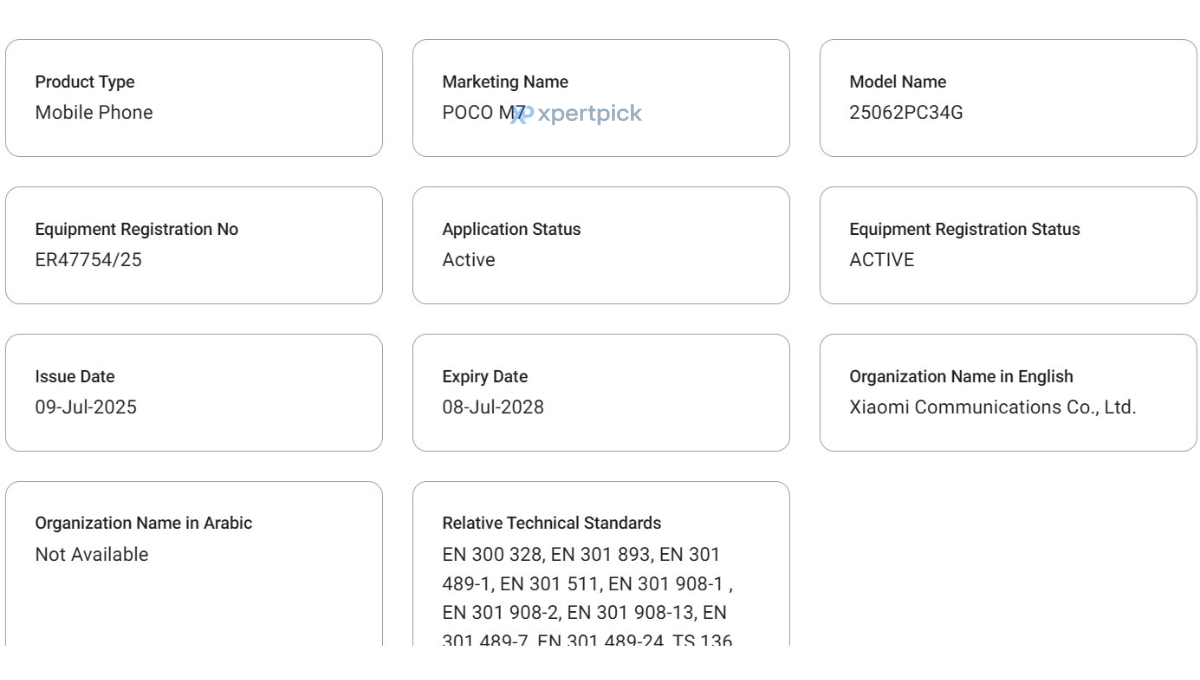The width and height of the screenshot is (1200, 680).
Task: Select issue date 09-Jul-2025
Action: (86, 407)
